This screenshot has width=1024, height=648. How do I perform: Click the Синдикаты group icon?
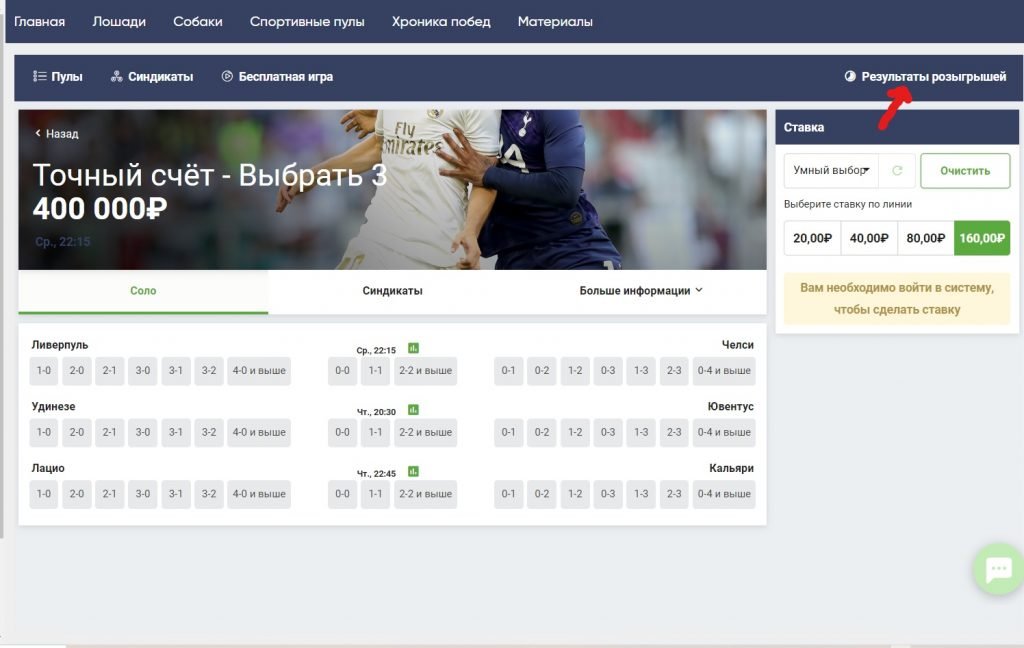tap(116, 76)
